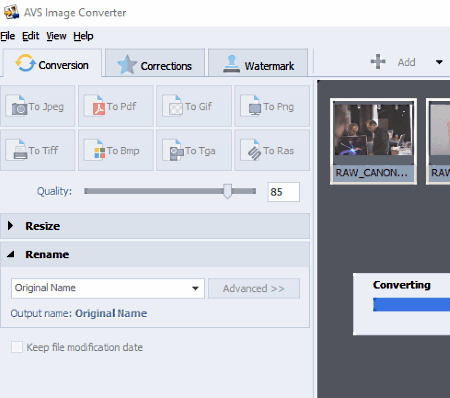Select the To Png conversion format
450x398 pixels.
pos(272,106)
